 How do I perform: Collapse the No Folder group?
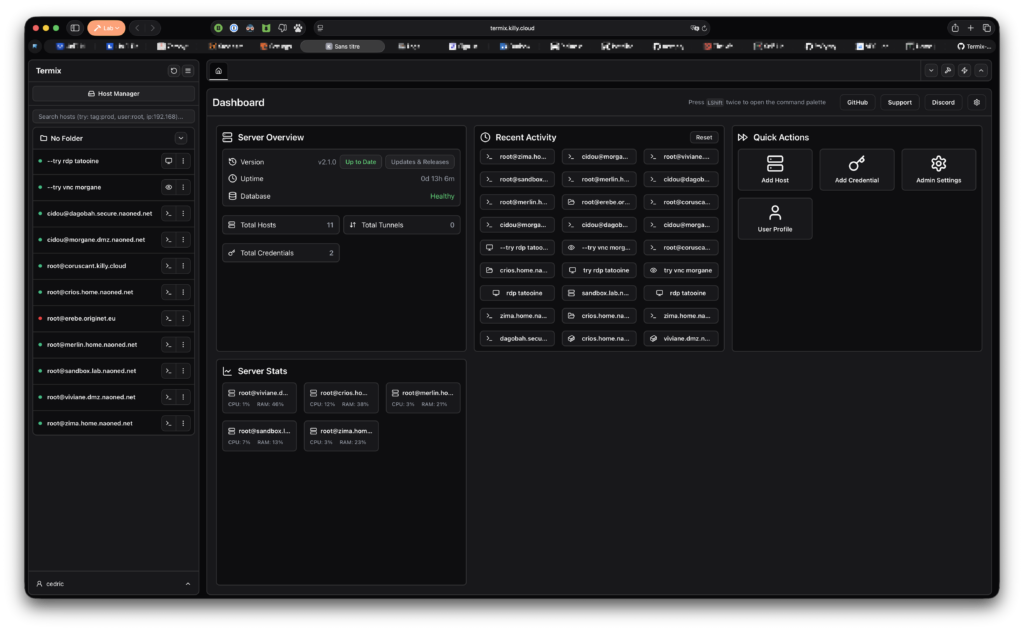pyautogui.click(x=181, y=138)
